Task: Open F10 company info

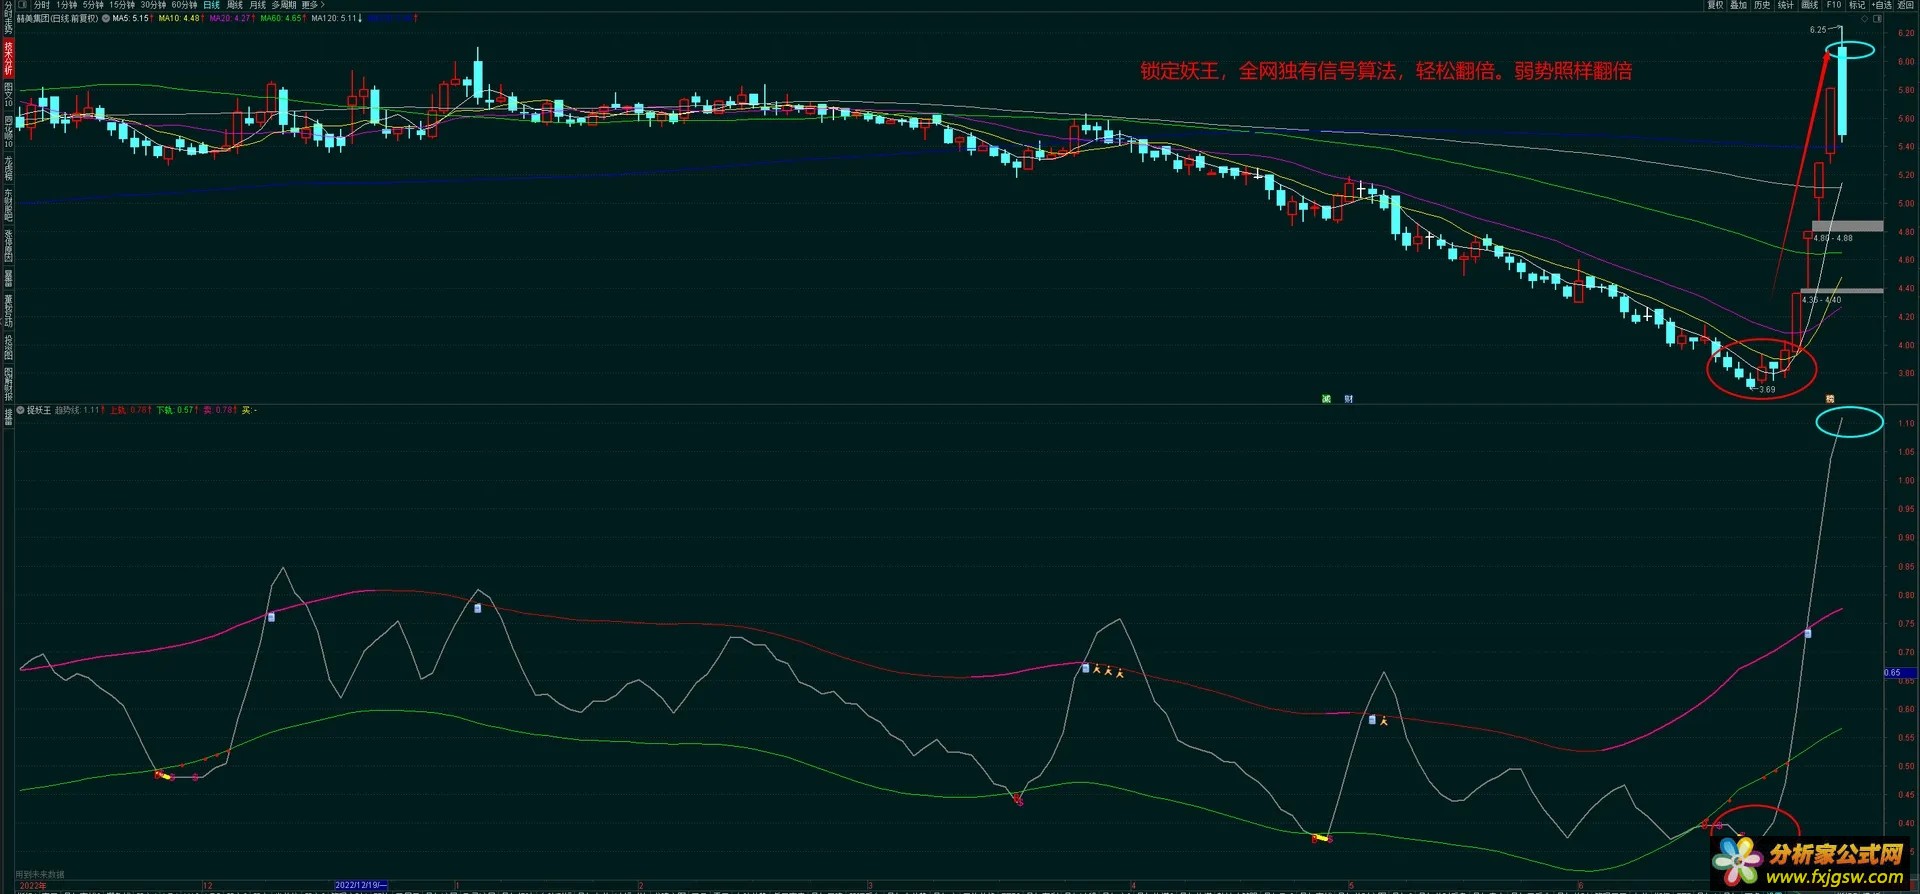Action: (1834, 5)
